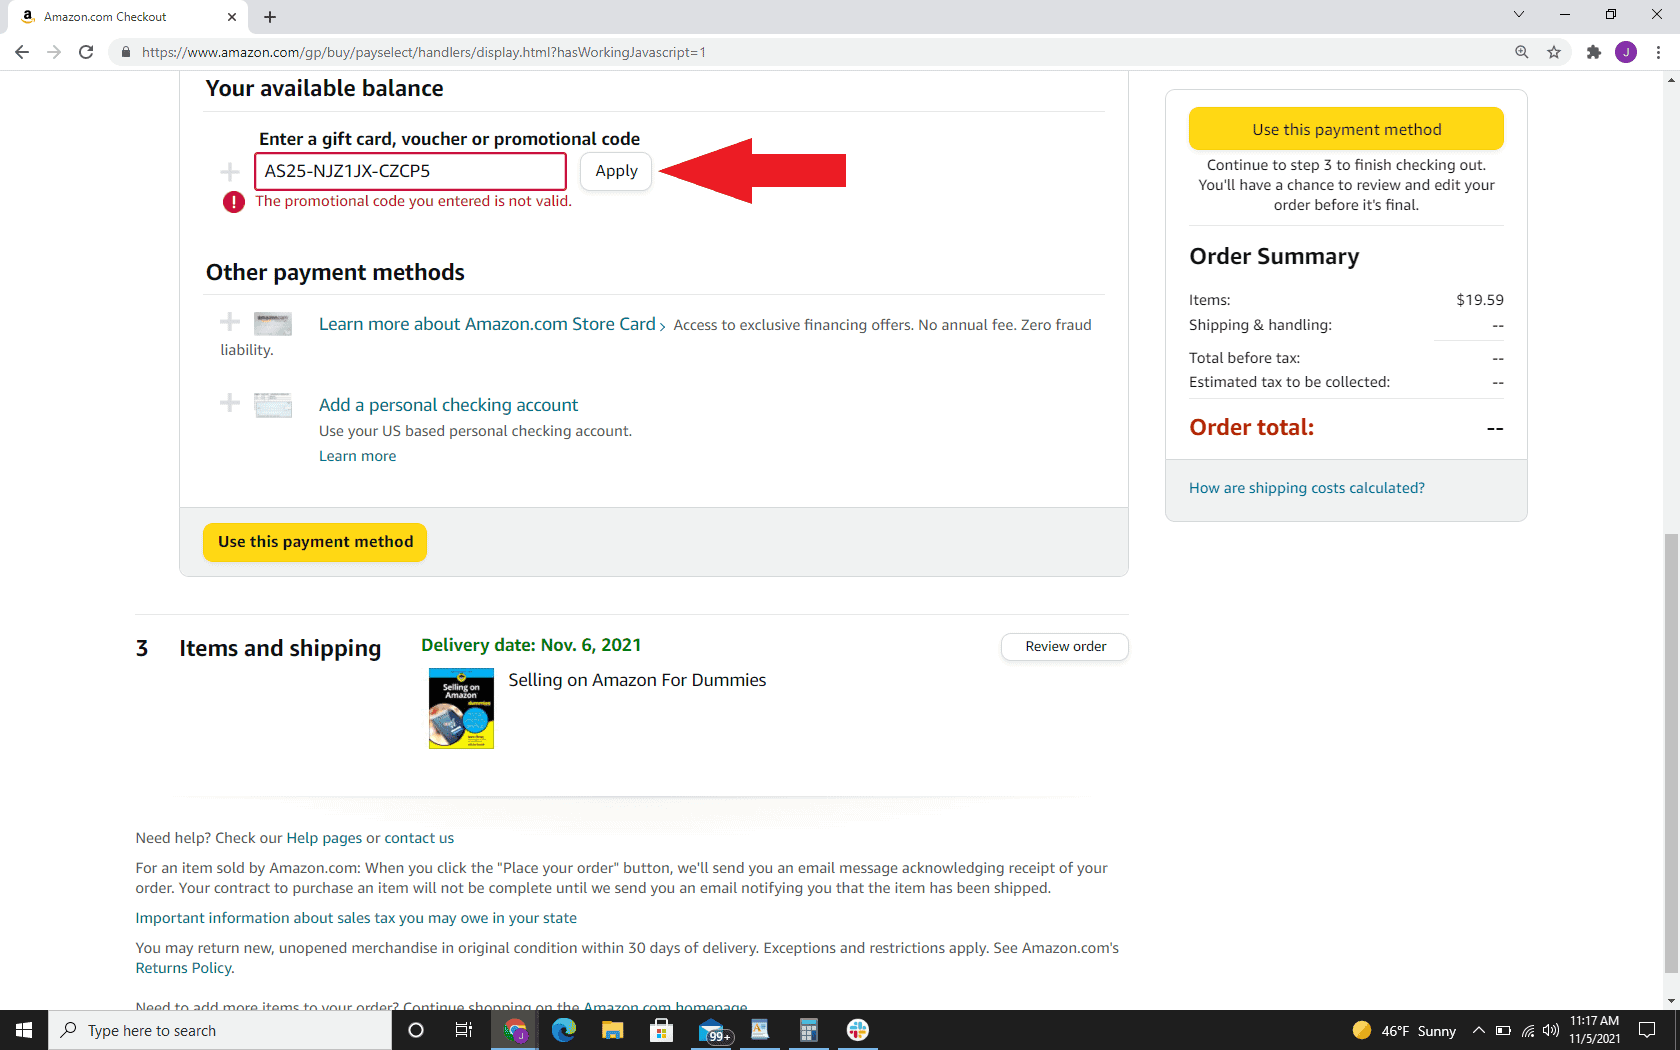Viewport: 1680px width, 1050px height.
Task: Open a new browser tab
Action: click(x=270, y=17)
